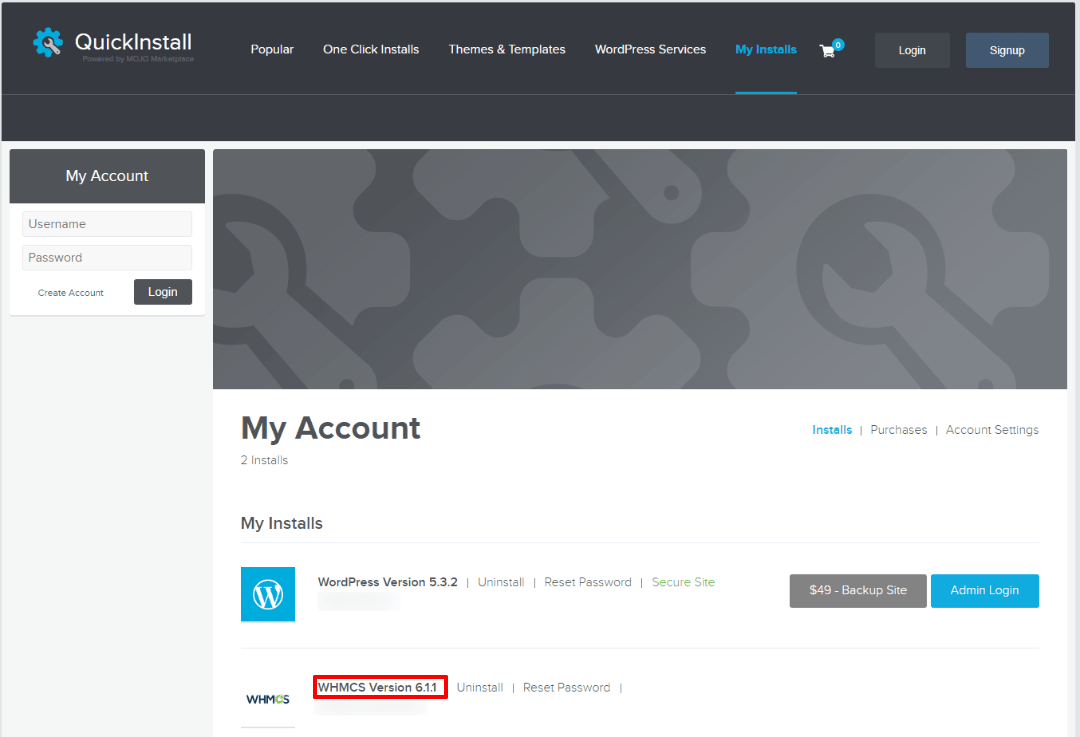This screenshot has height=737, width=1080.
Task: Go to One Click Installs
Action: click(371, 50)
